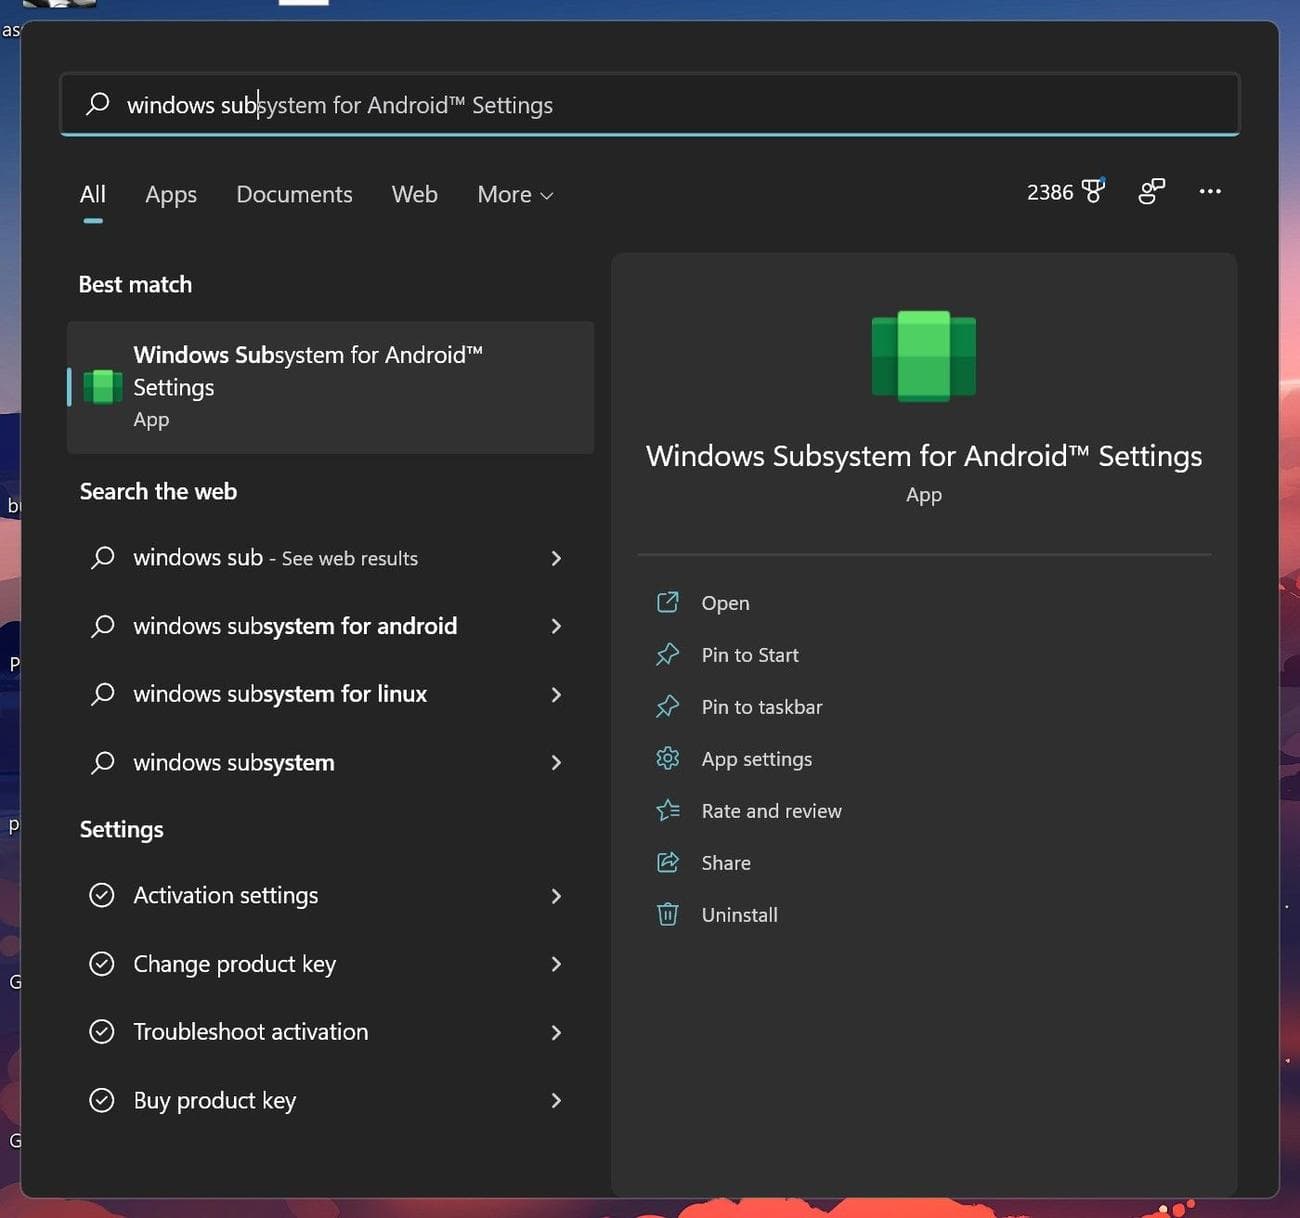This screenshot has height=1218, width=1300.
Task: Select the Change product key result
Action: [x=233, y=964]
